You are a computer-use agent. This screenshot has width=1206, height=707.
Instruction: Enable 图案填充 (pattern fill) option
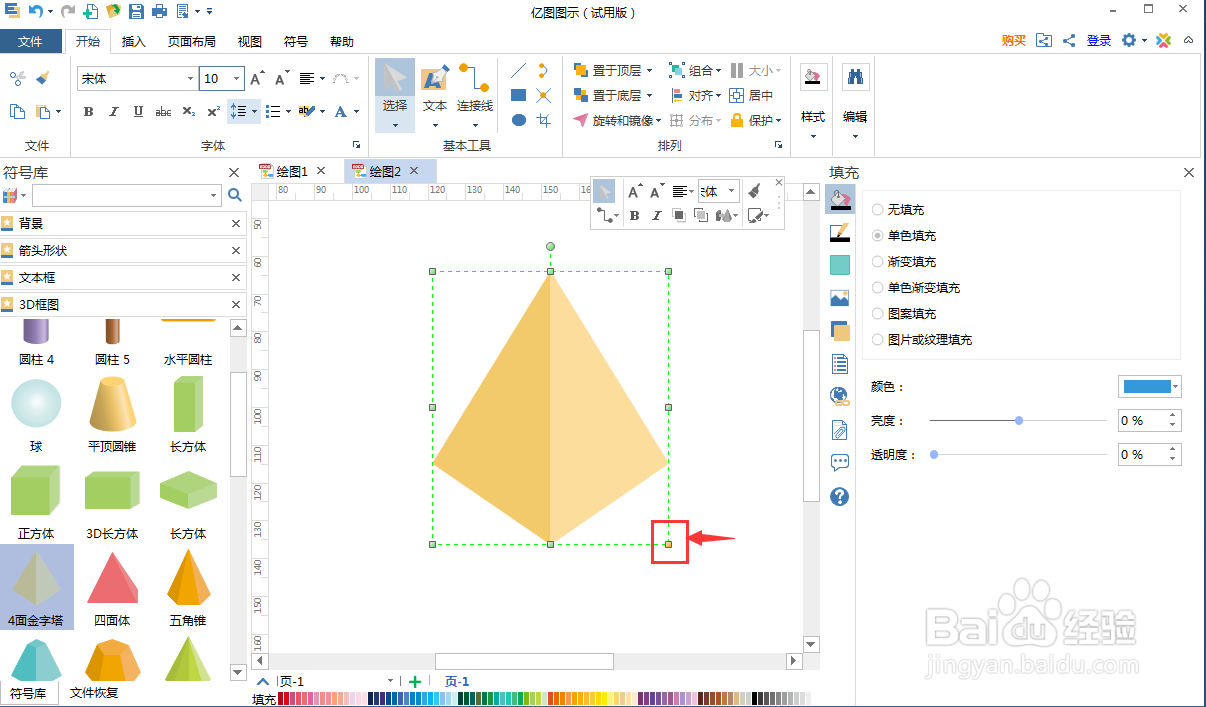point(880,313)
